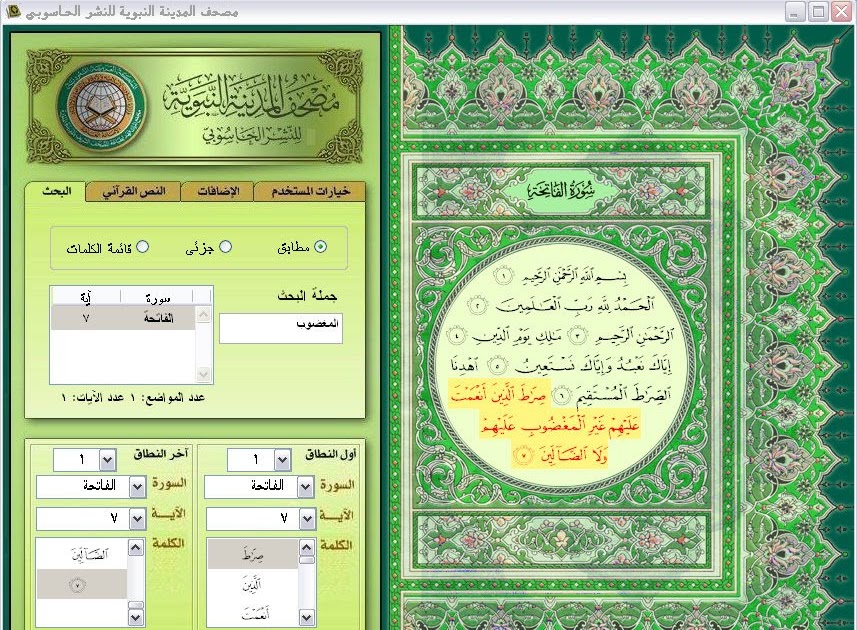Viewport: 857px width, 630px height.
Task: Expand the الآية dropdown under أول النطاق
Action: (x=308, y=519)
